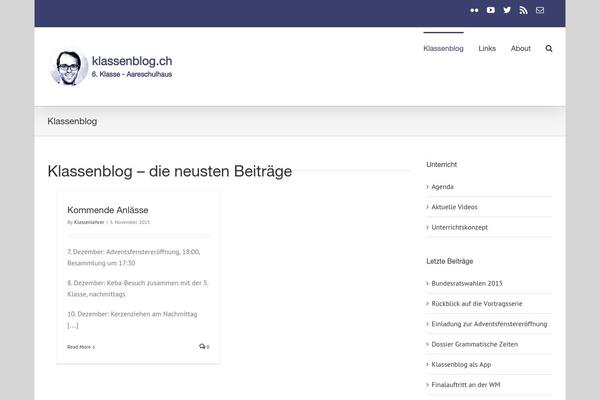This screenshot has width=600, height=400.
Task: Click the Letzte Beiträge sidebar heading
Action: point(450,261)
